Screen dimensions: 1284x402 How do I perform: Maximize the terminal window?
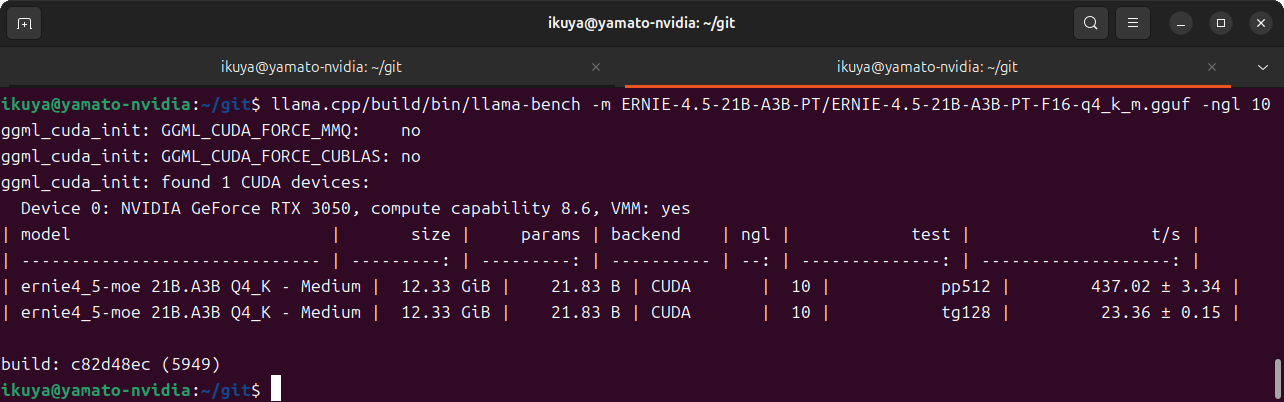1220,22
